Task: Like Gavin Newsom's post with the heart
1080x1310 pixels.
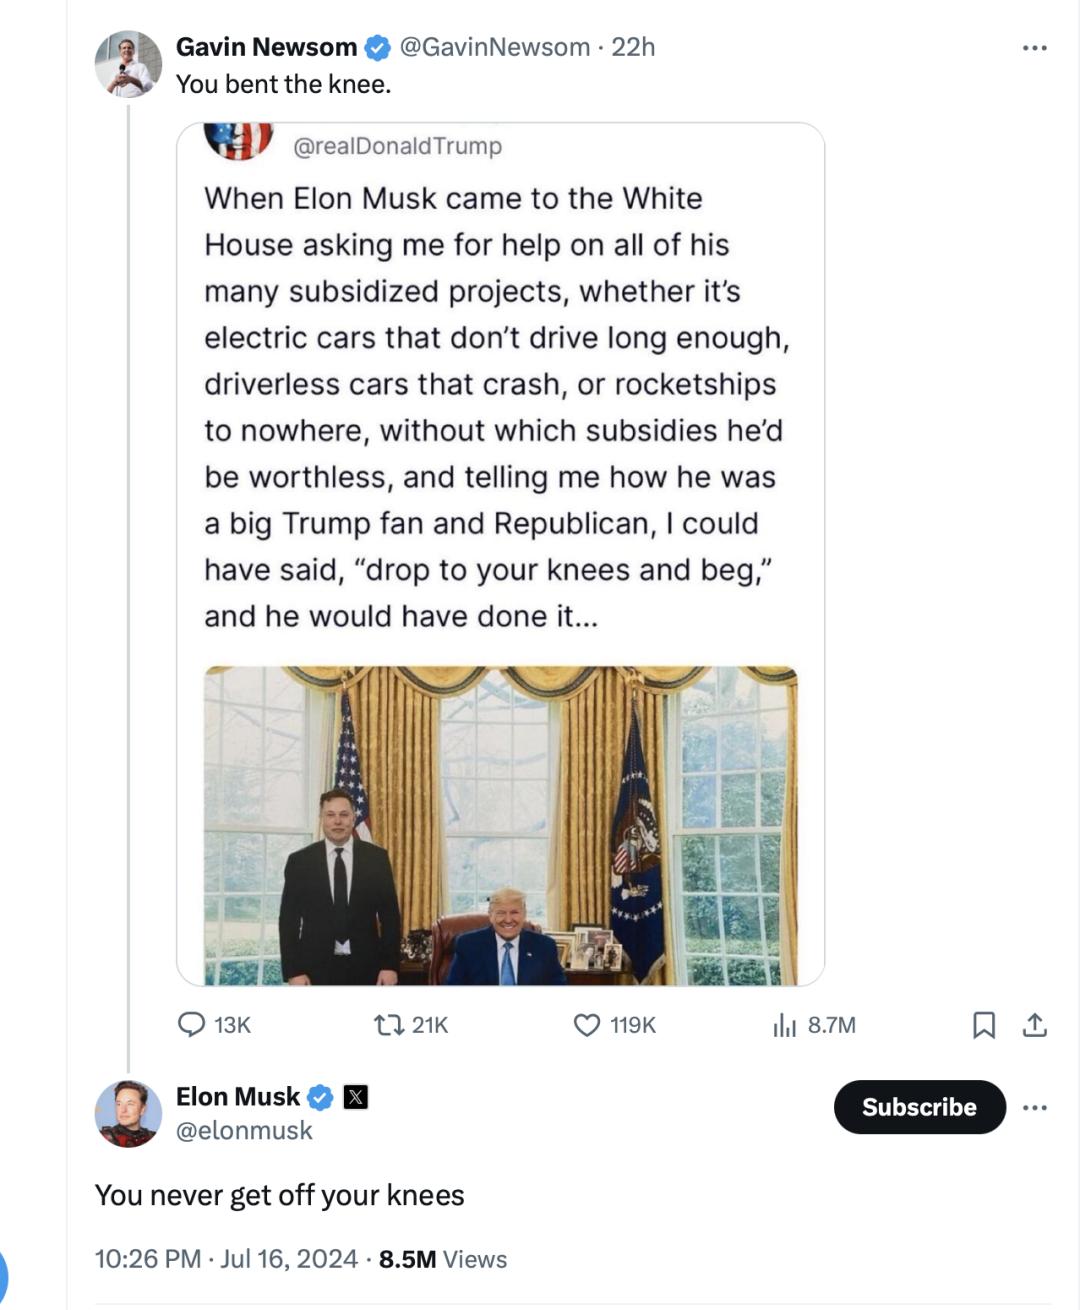Action: [587, 1024]
